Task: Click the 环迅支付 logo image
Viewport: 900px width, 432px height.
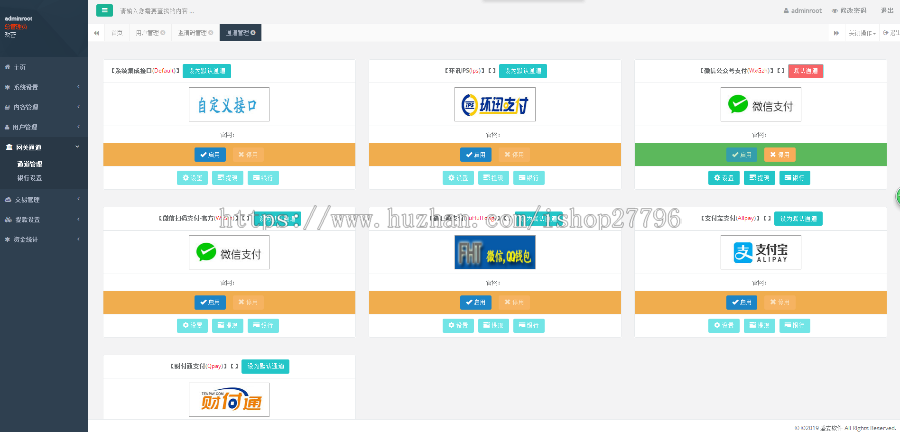Action: pyautogui.click(x=495, y=104)
